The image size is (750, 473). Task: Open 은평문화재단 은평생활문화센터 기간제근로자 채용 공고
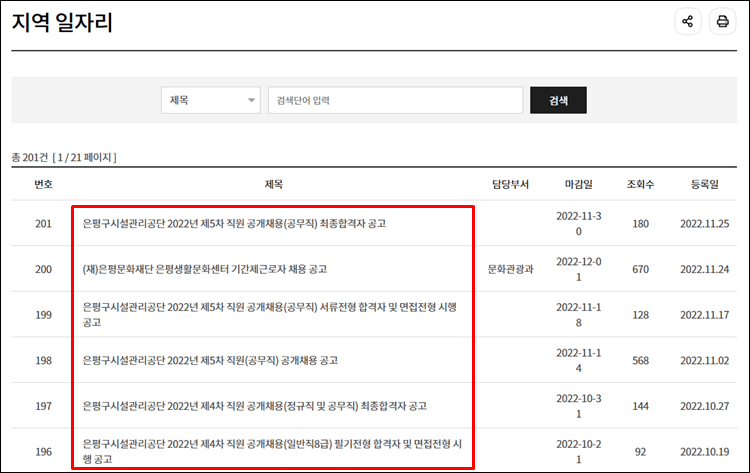tap(205, 269)
